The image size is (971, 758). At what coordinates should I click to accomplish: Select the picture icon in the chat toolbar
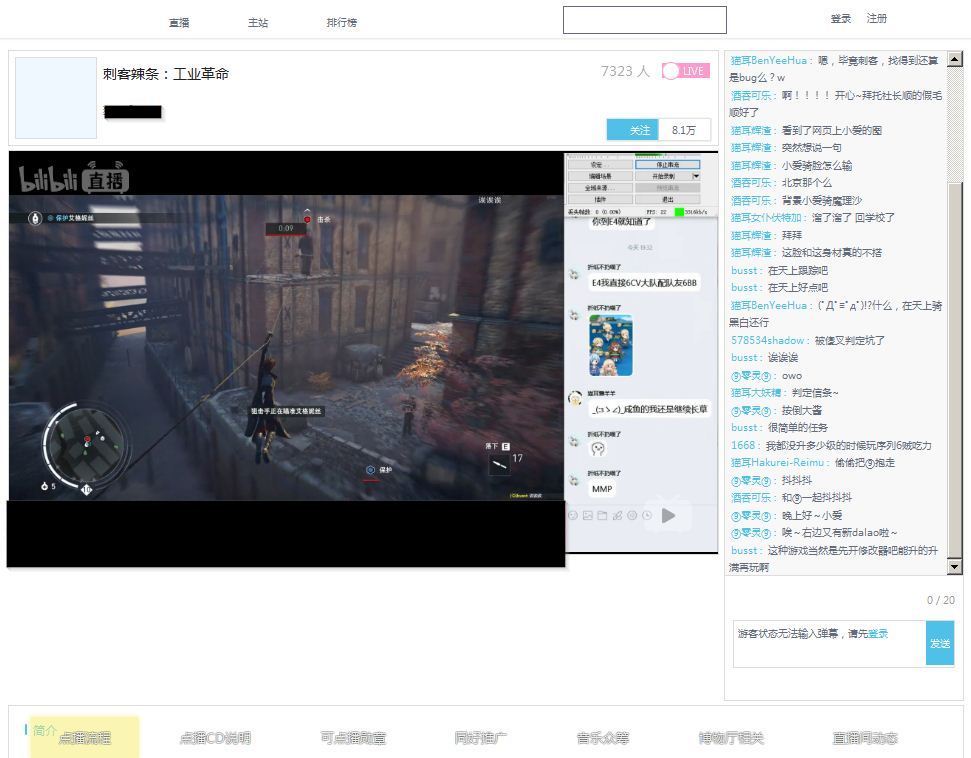point(588,515)
